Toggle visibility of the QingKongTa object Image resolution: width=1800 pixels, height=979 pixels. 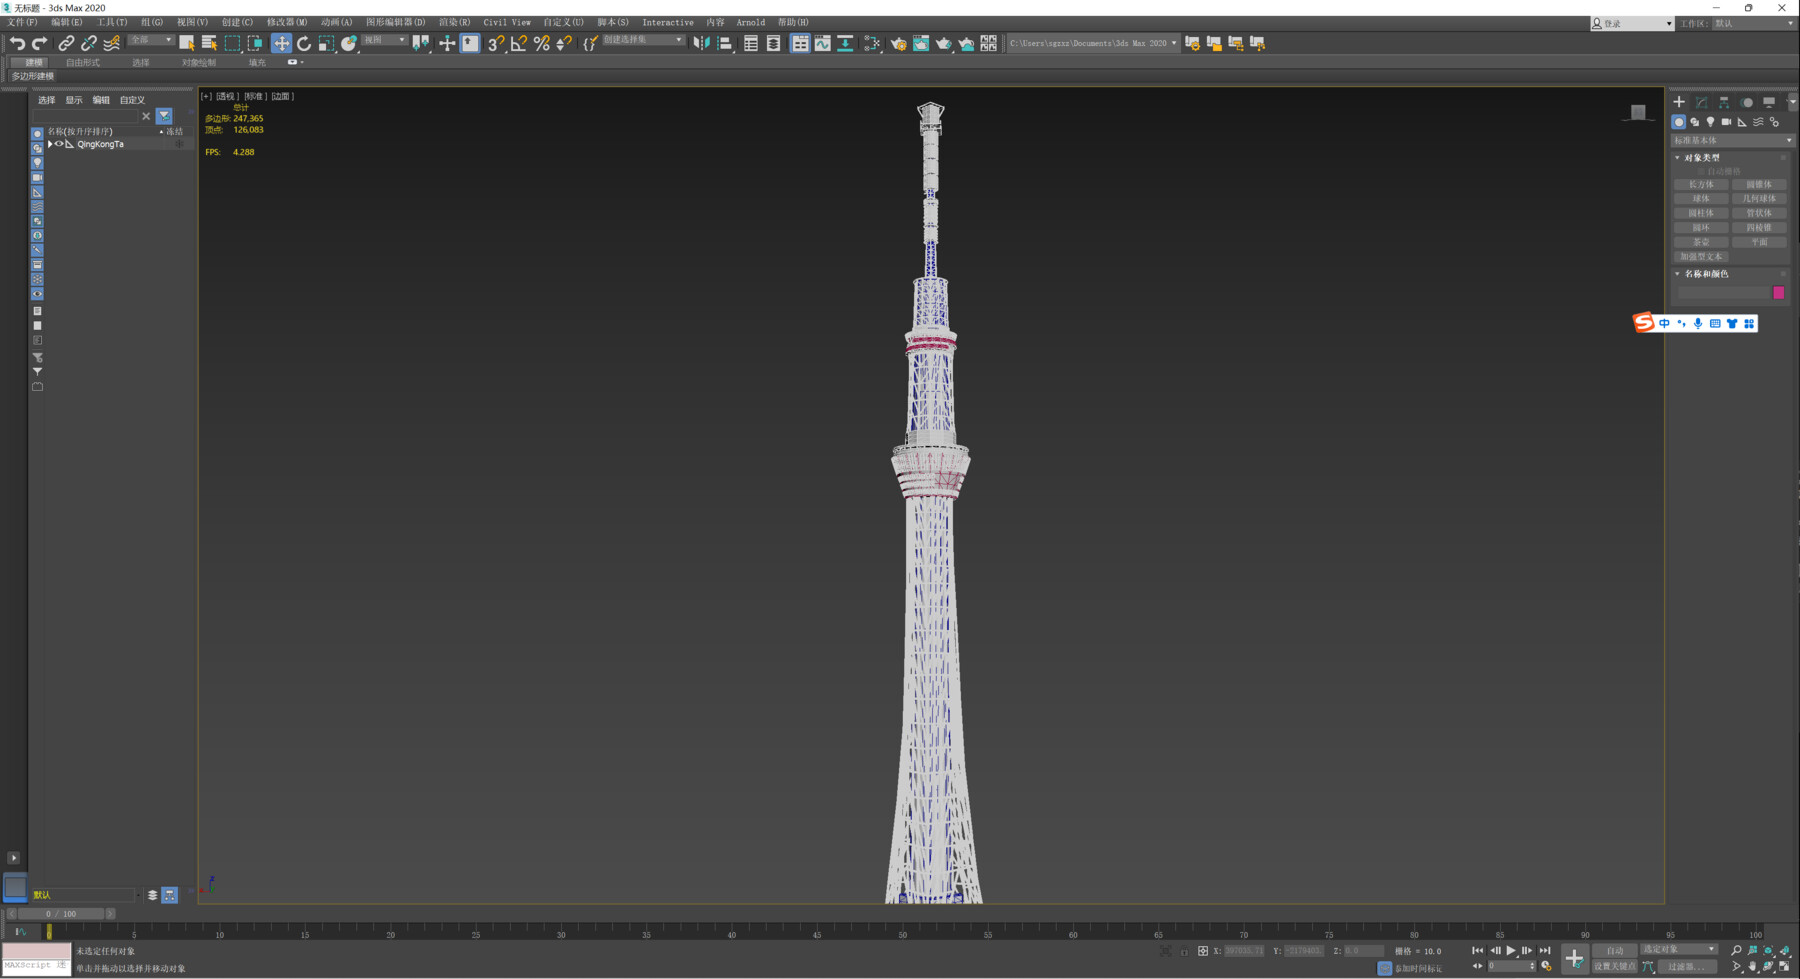pyautogui.click(x=58, y=144)
